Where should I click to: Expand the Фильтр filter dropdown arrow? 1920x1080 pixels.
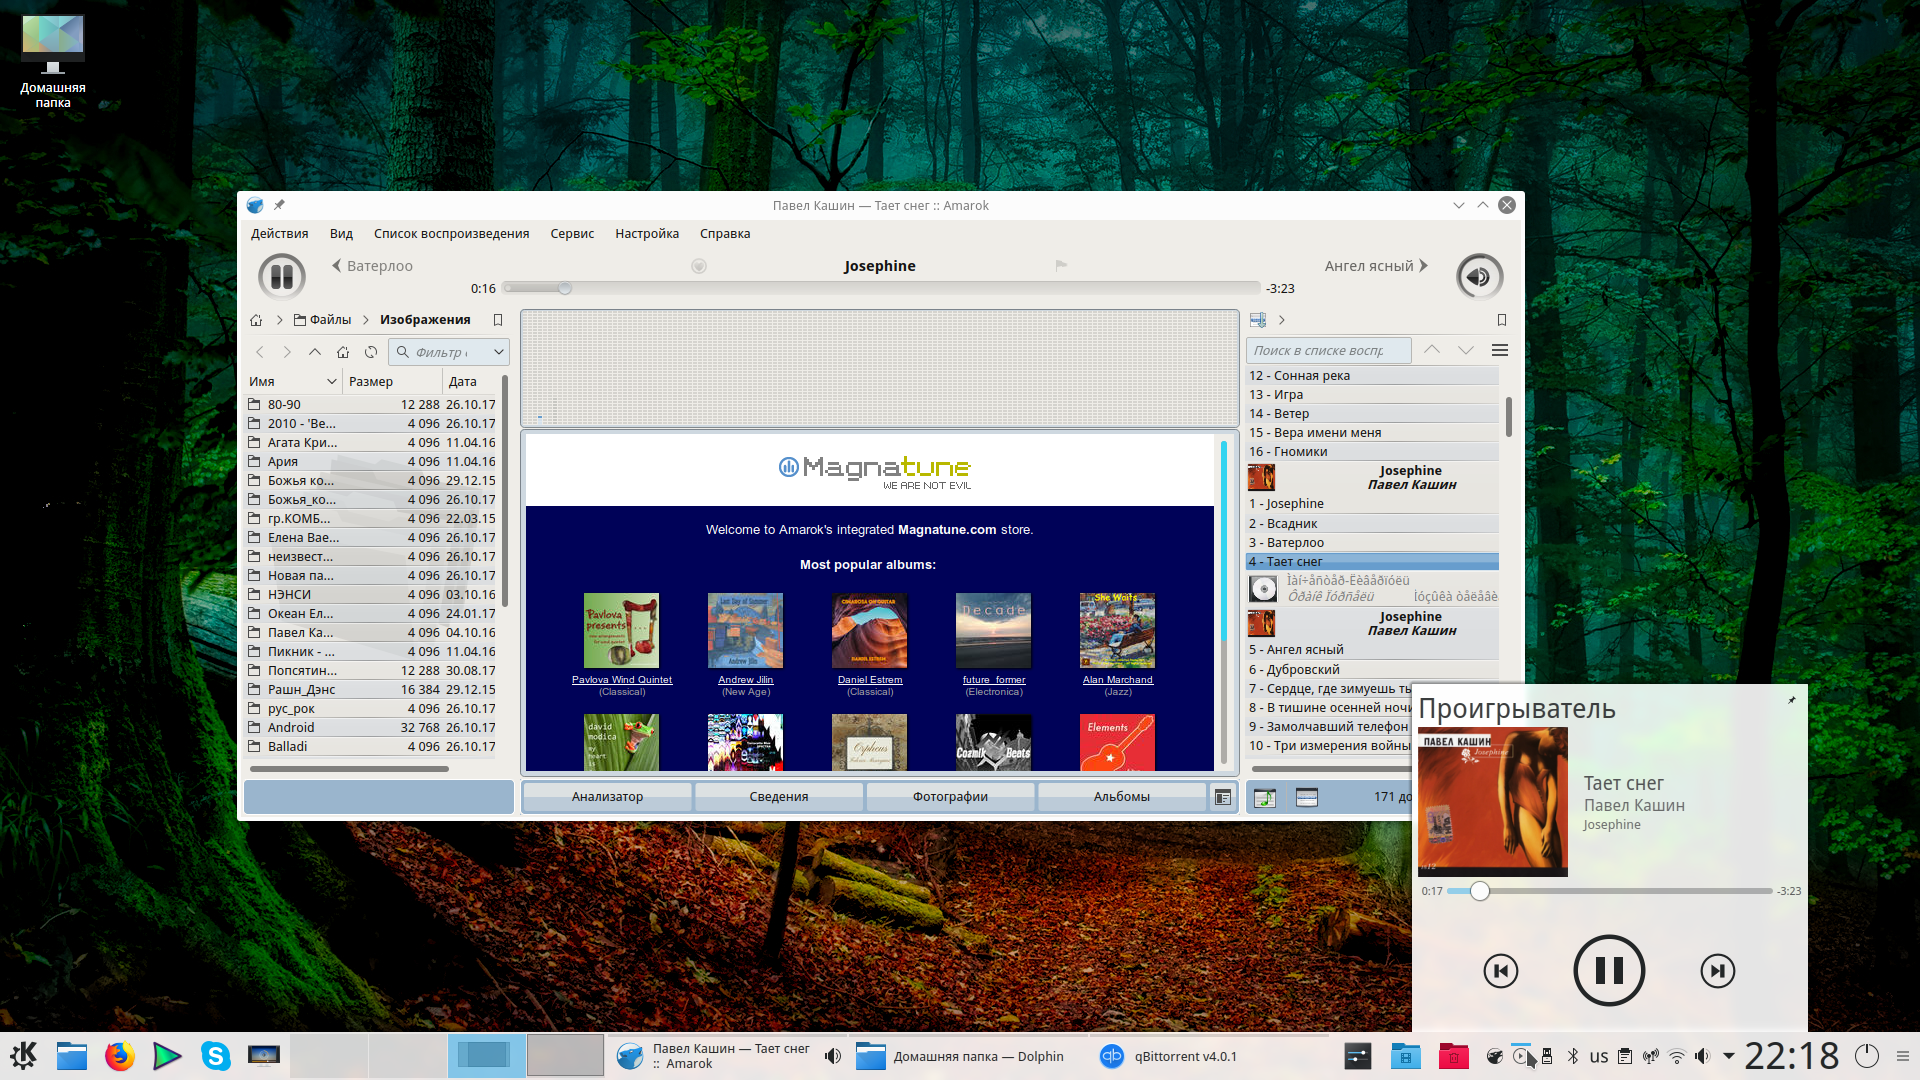(498, 352)
